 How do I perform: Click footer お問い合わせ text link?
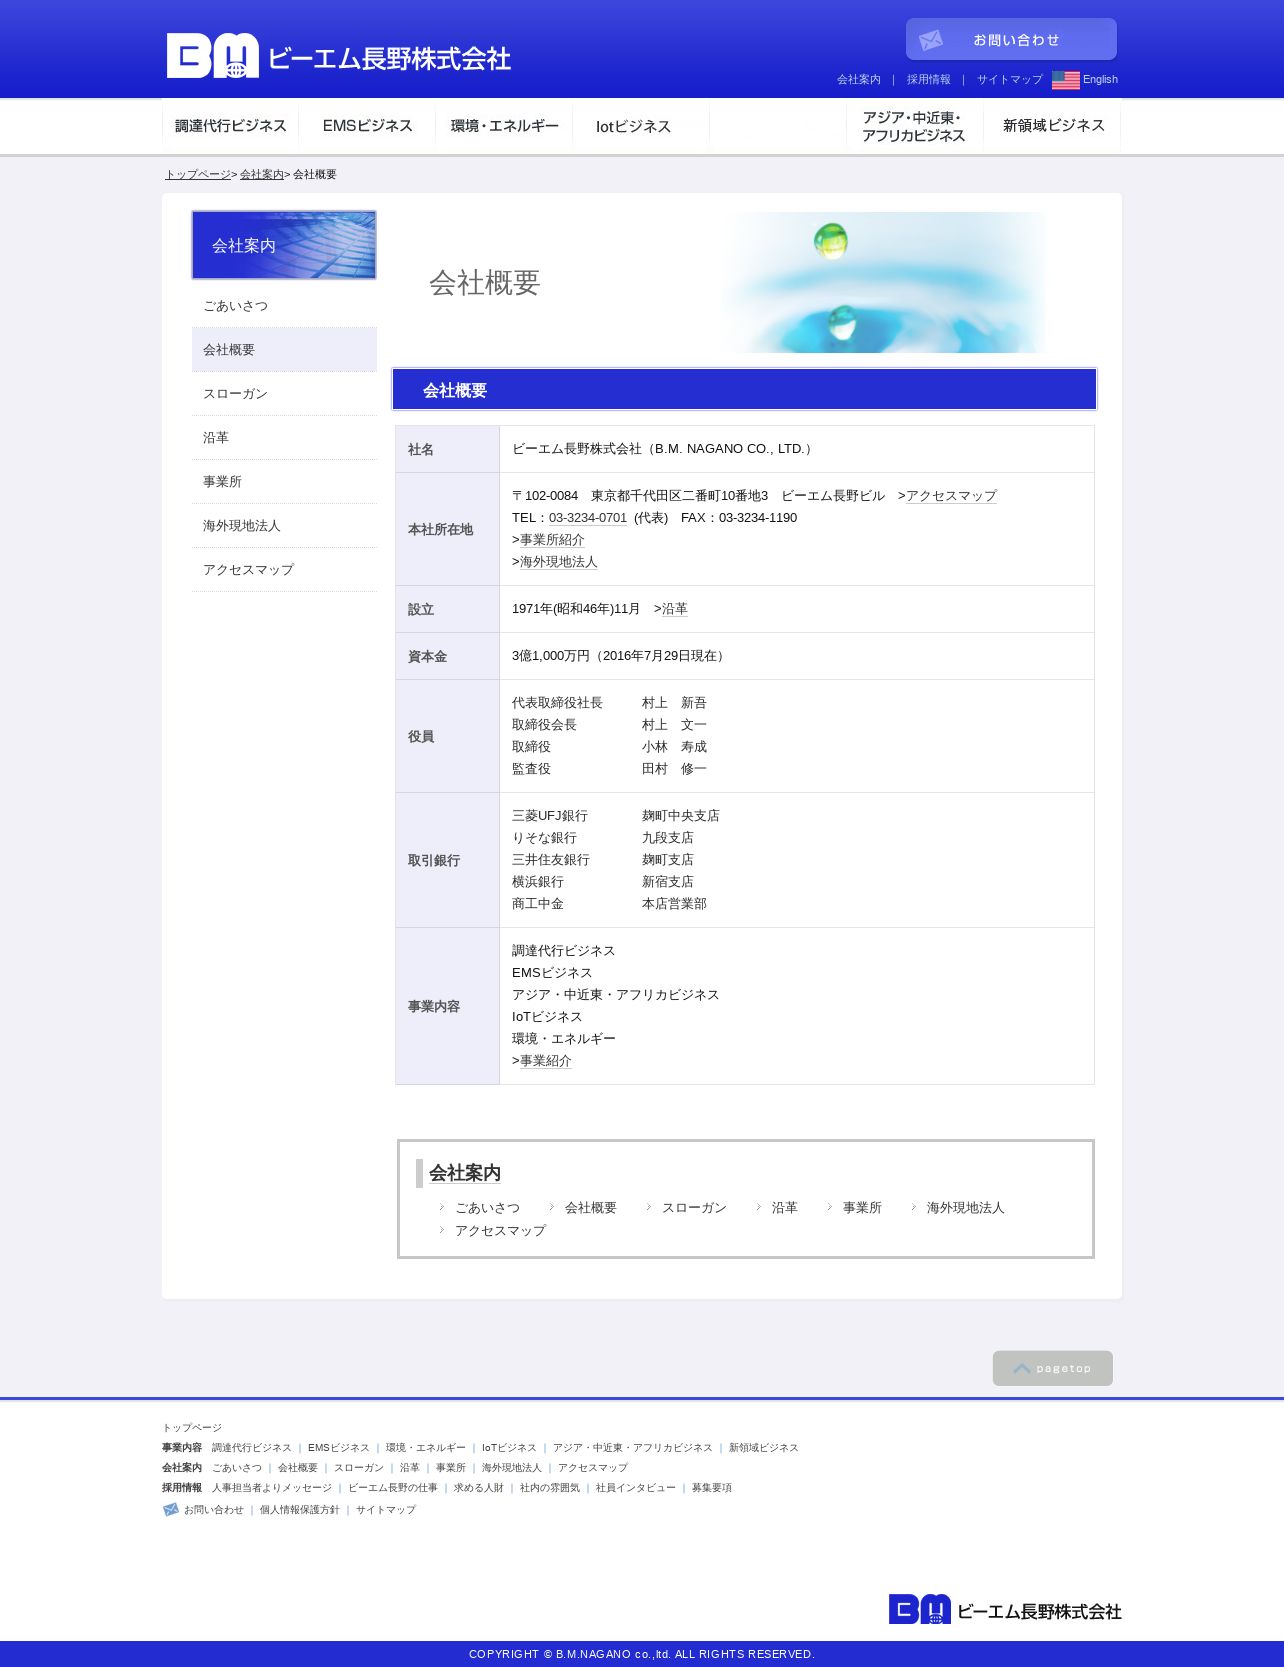click(214, 1510)
